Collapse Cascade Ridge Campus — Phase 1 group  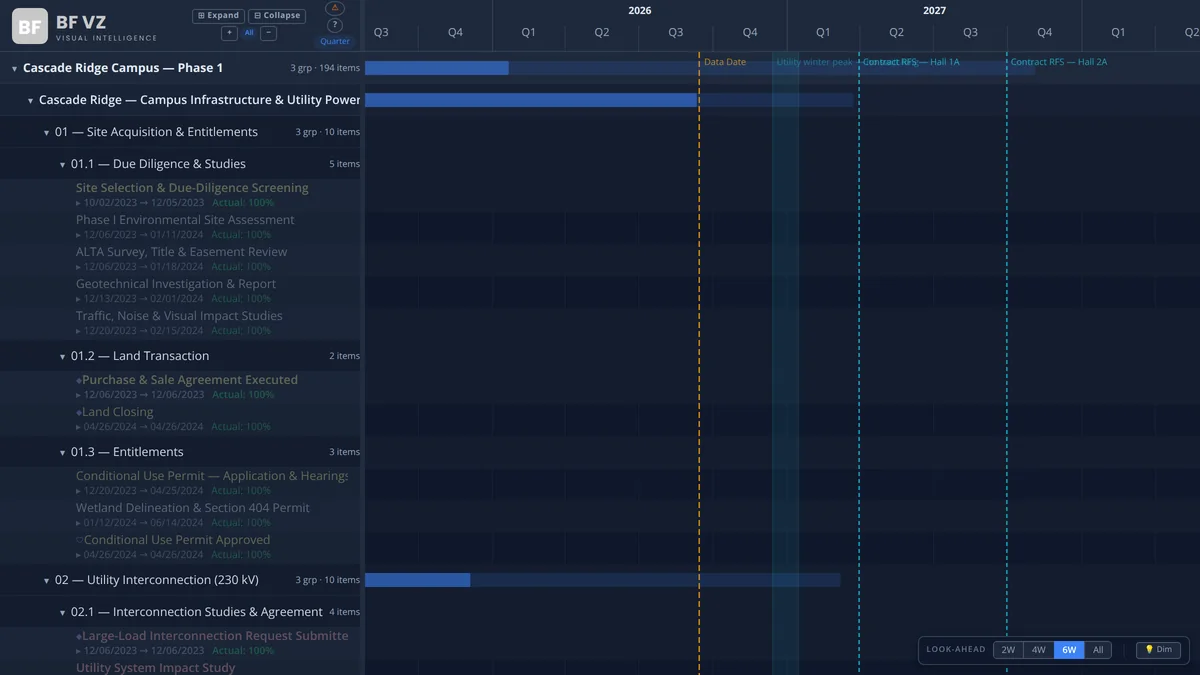[x=14, y=69]
